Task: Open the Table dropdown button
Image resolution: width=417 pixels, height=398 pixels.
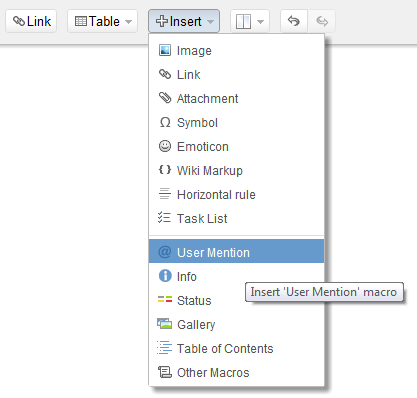Action: [102, 21]
